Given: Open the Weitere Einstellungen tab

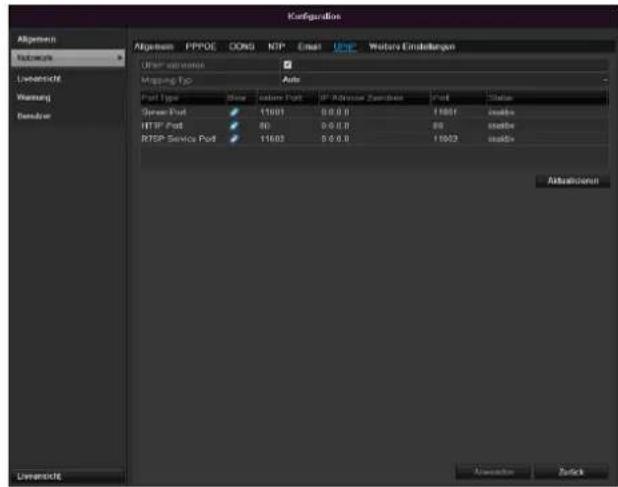Looking at the screenshot, I should pyautogui.click(x=412, y=47).
